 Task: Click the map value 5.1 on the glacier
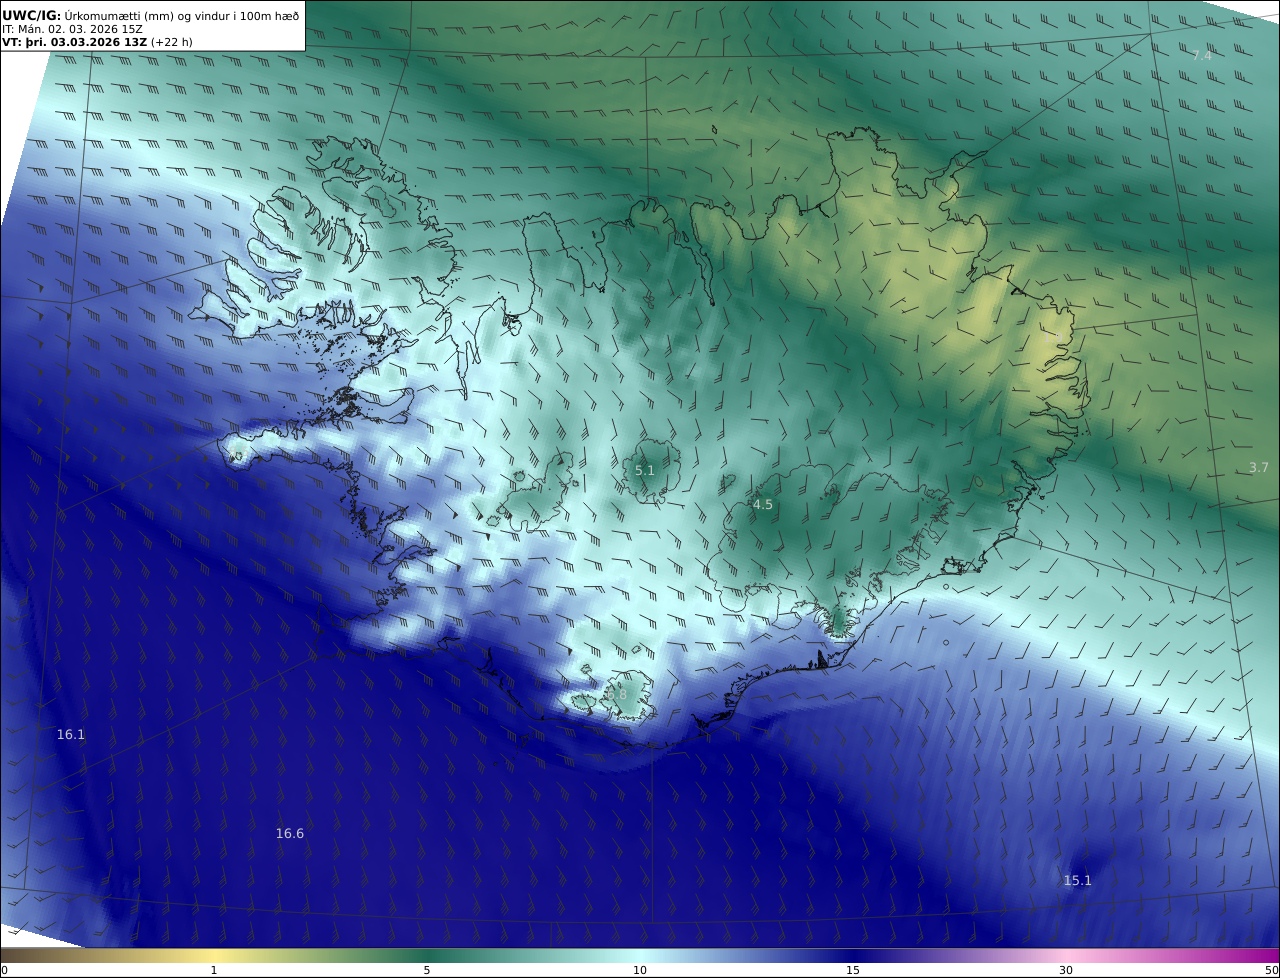(x=645, y=470)
